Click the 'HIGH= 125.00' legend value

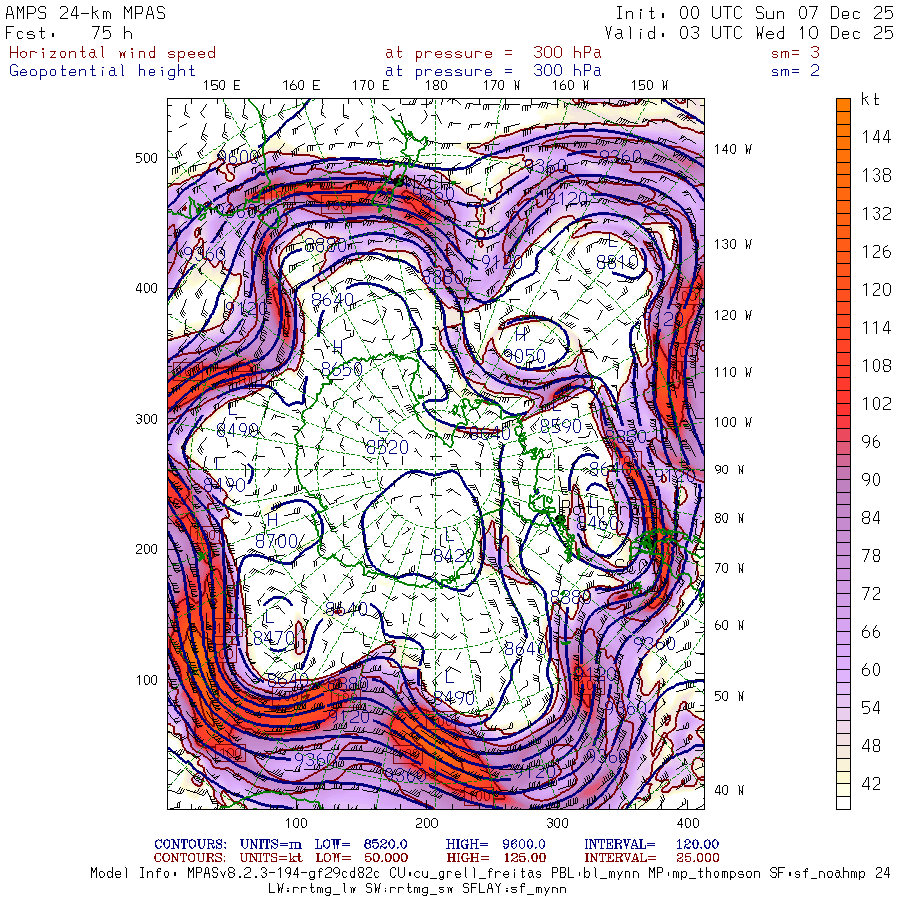(x=496, y=858)
